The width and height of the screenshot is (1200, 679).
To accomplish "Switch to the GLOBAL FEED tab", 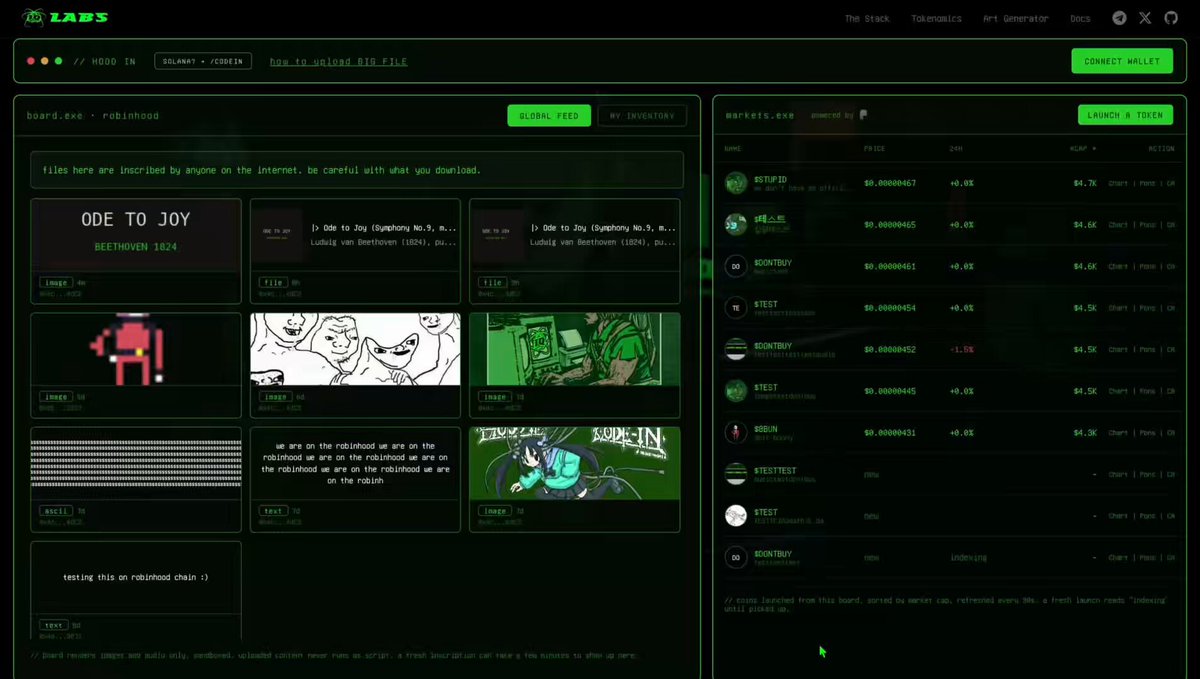I will point(549,116).
